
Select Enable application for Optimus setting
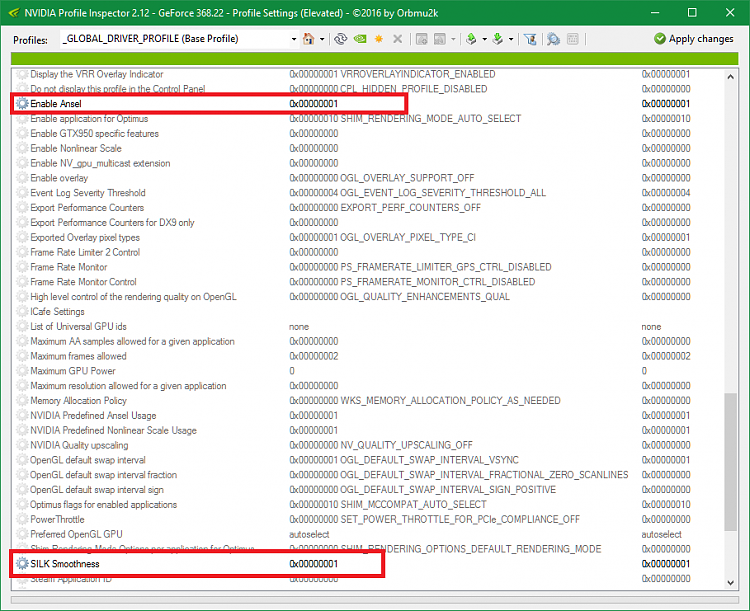(368, 119)
